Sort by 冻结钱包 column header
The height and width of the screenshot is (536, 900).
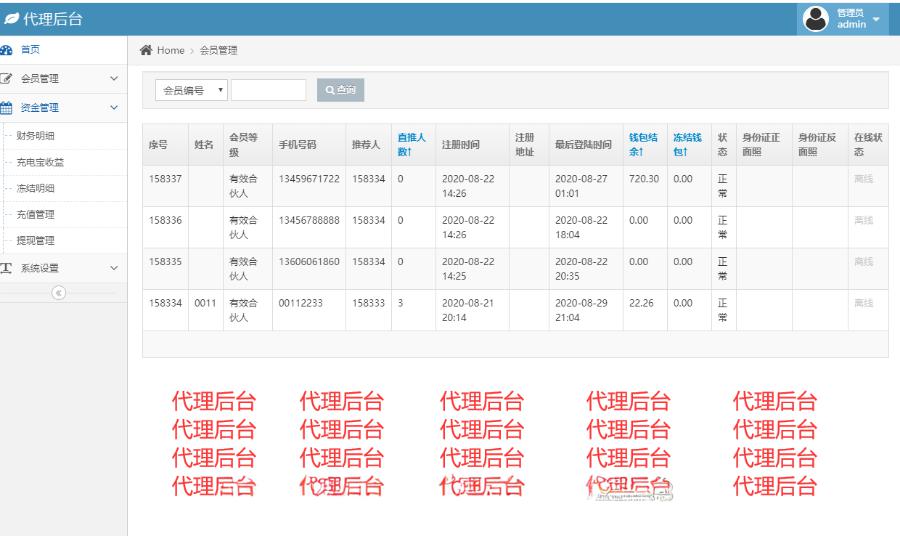coord(687,145)
